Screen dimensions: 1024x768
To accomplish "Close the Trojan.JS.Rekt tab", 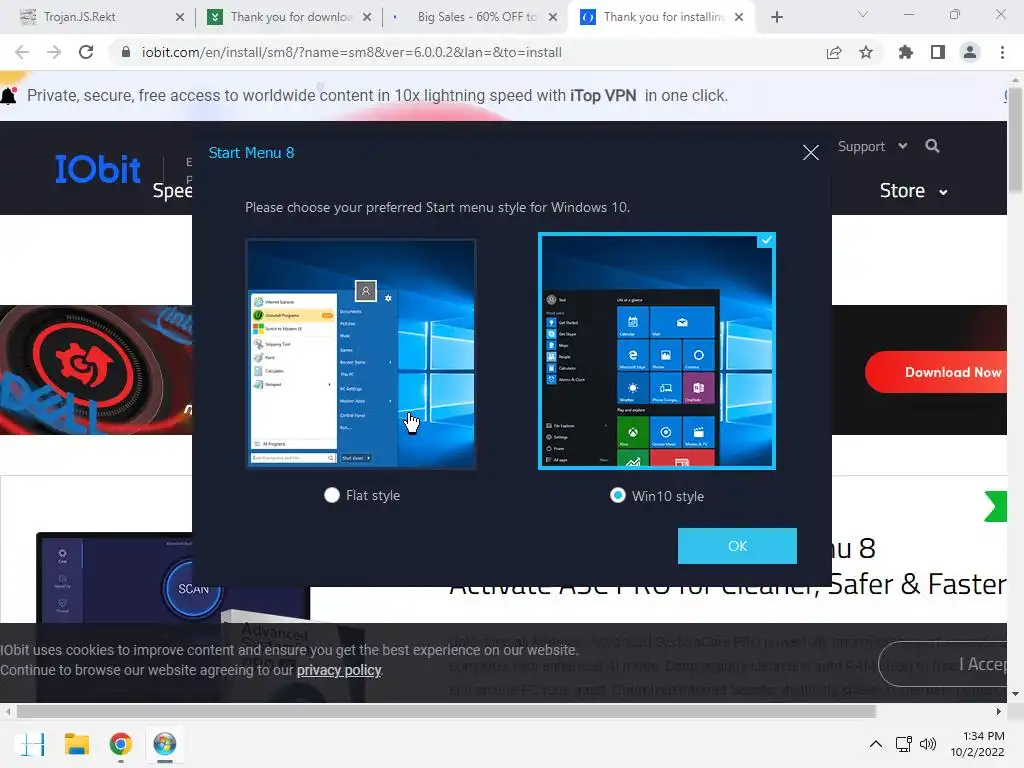I will (180, 17).
